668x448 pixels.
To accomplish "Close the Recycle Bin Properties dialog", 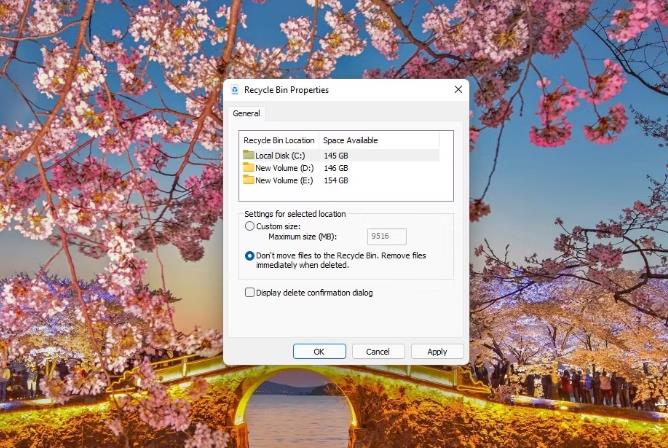I will tap(458, 89).
